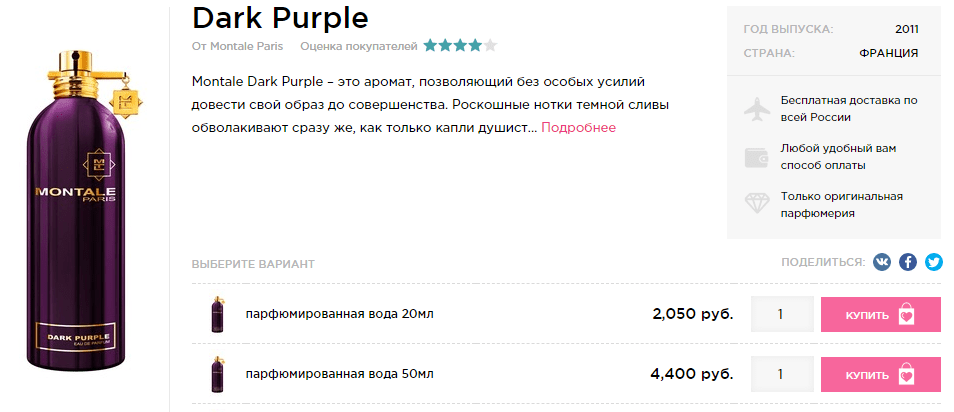
Task: Click the Бесплатная доставка по всей России text
Action: coord(849,109)
